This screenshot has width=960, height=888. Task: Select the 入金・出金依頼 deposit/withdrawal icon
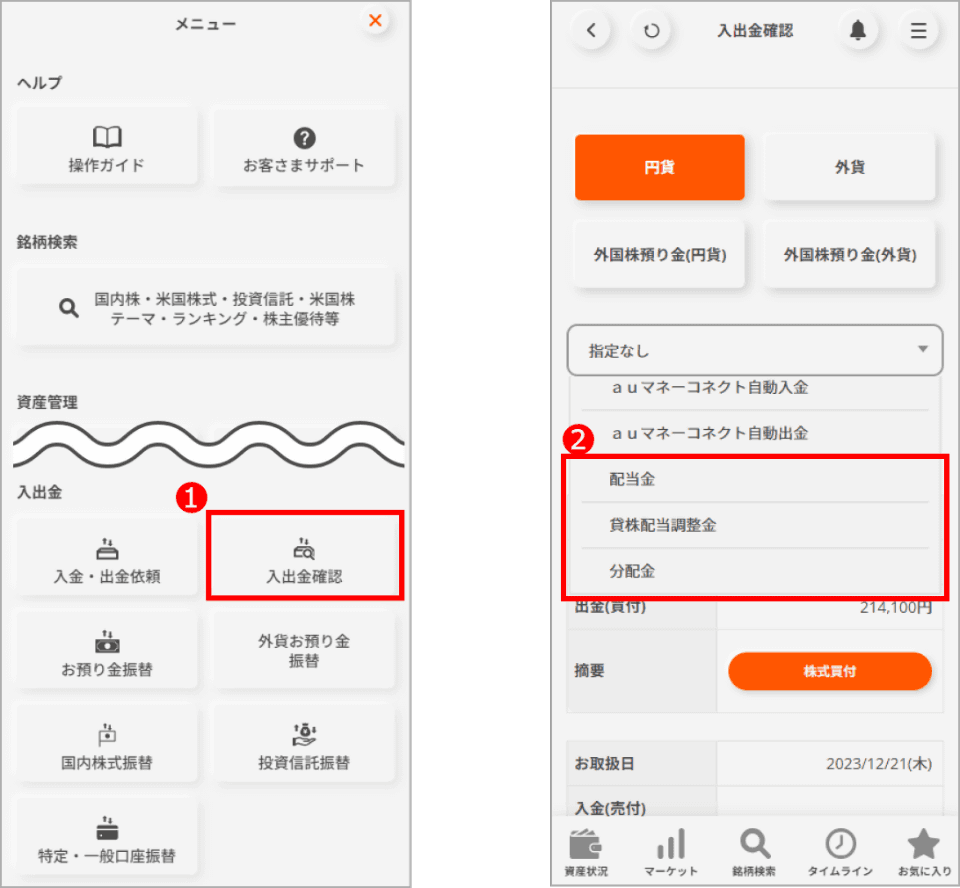point(106,556)
